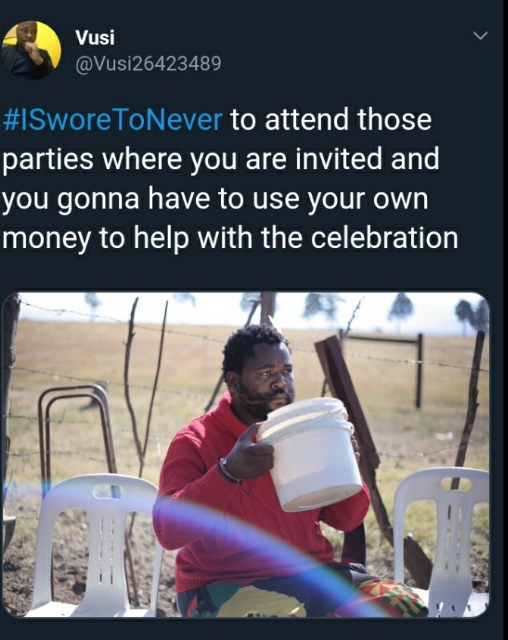Tap the bracelet on the man's wrist
The image size is (508, 640).
coord(227,471)
